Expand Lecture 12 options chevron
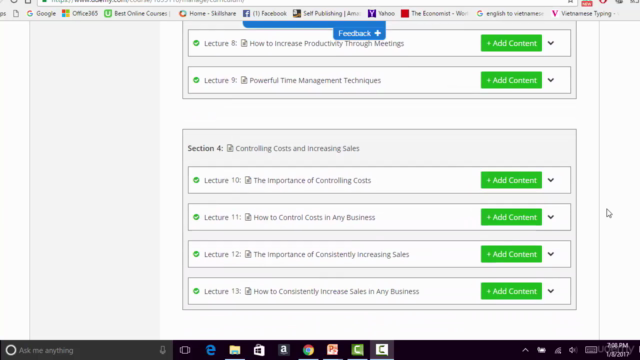Viewport: 640px width, 360px height. pyautogui.click(x=551, y=254)
